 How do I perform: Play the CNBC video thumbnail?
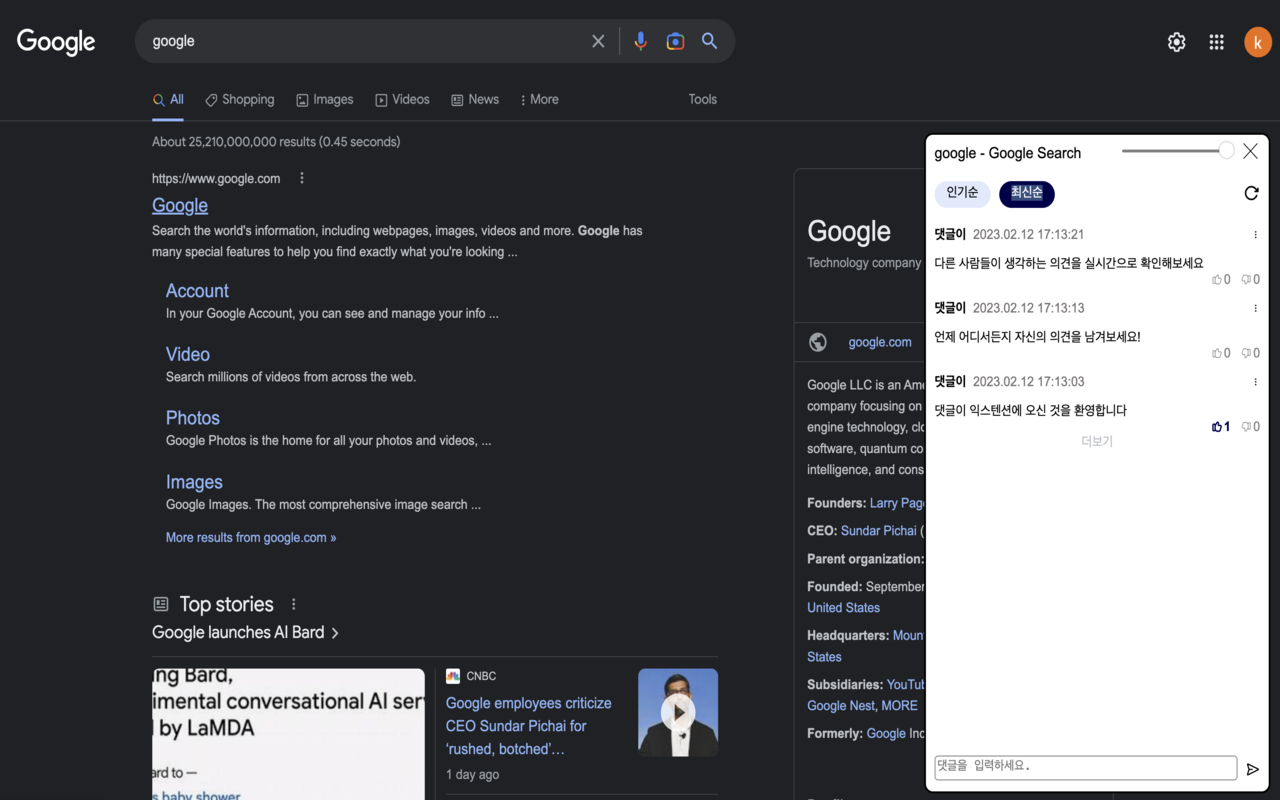[678, 712]
